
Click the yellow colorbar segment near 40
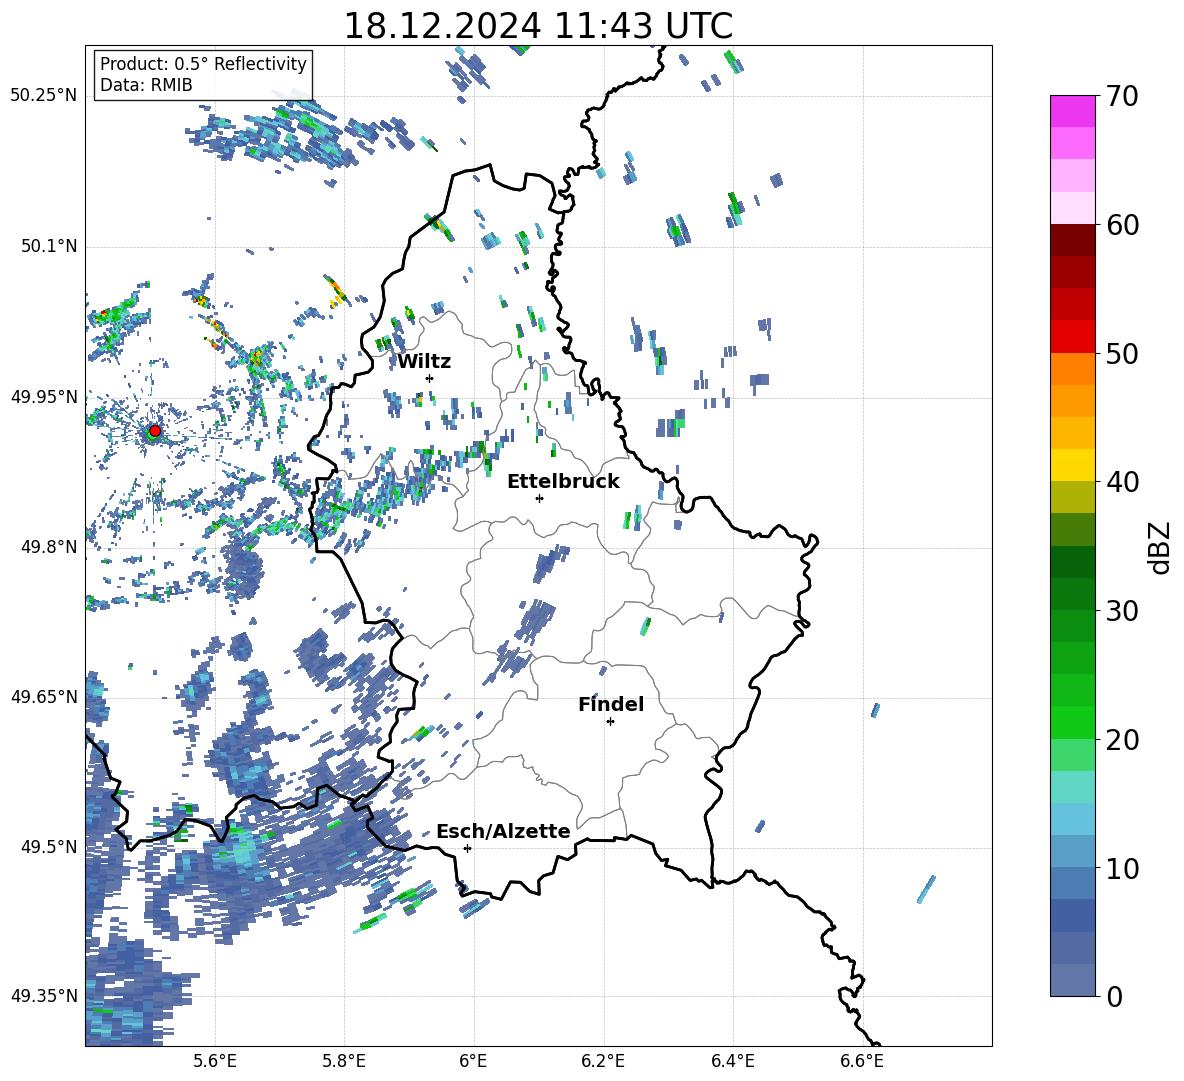click(x=1073, y=465)
